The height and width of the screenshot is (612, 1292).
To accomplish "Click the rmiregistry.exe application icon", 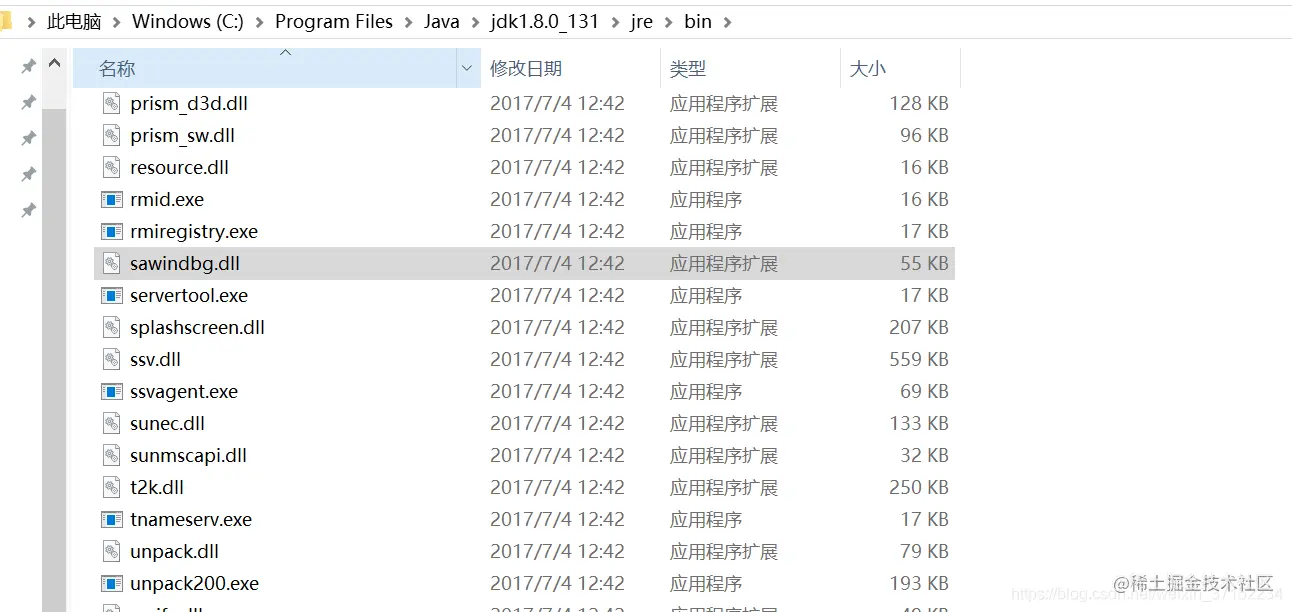I will click(112, 231).
